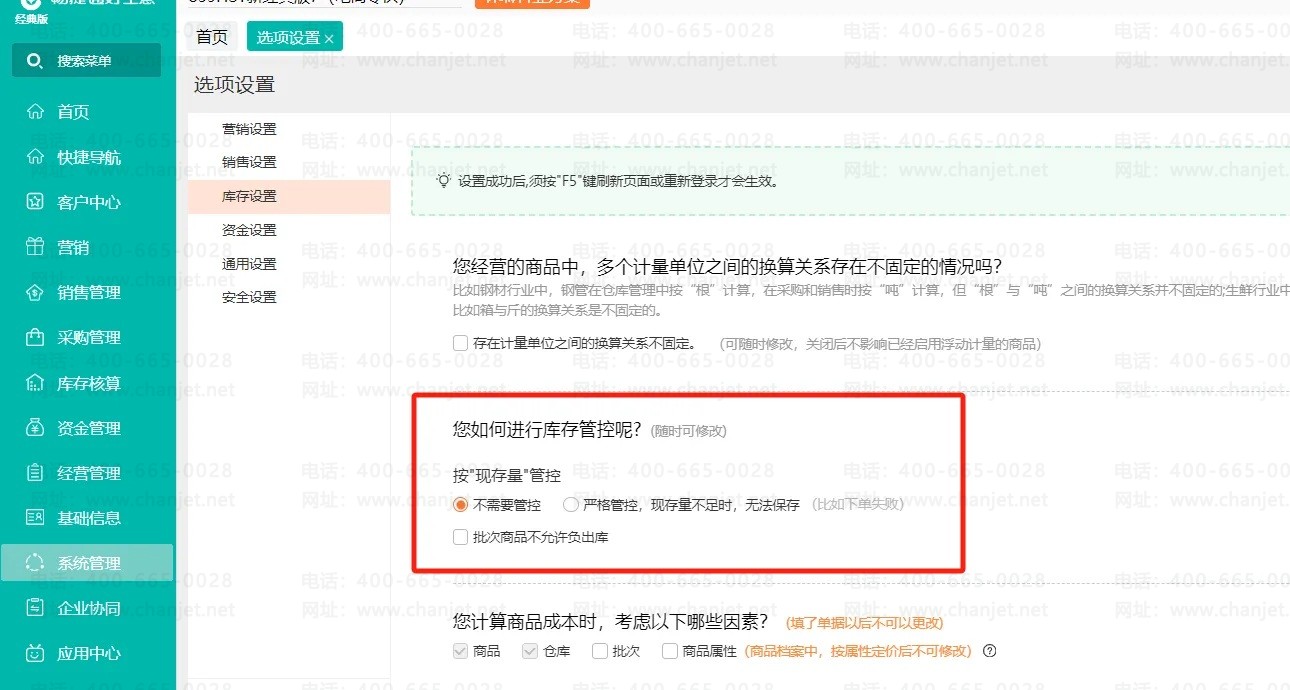Viewport: 1290px width, 690px height.
Task: Select the 基础信息 card icon
Action: click(36, 518)
